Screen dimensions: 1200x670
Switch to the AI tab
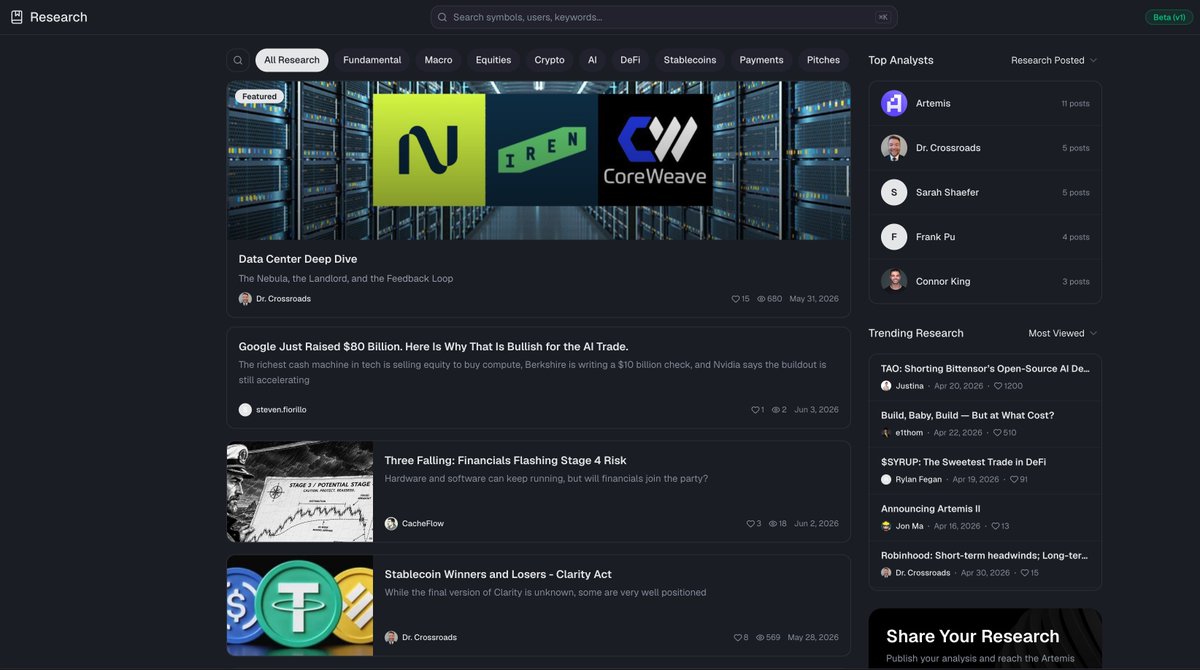[592, 60]
